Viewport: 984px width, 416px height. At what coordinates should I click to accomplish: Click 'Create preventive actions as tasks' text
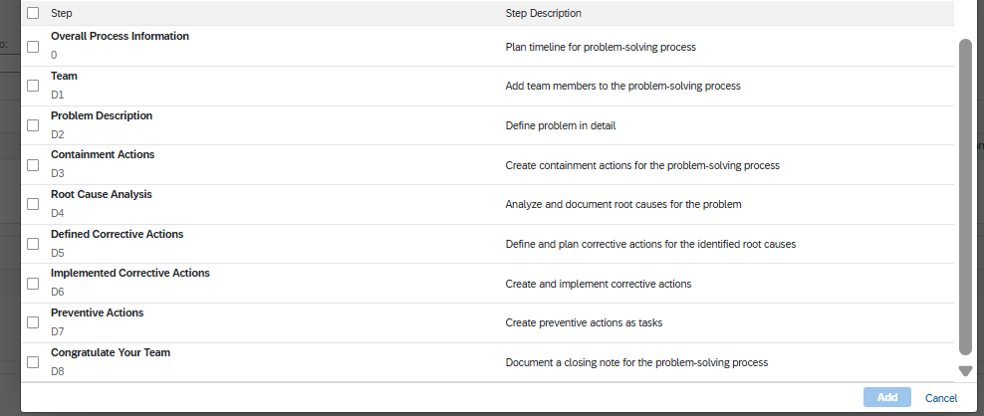584,323
